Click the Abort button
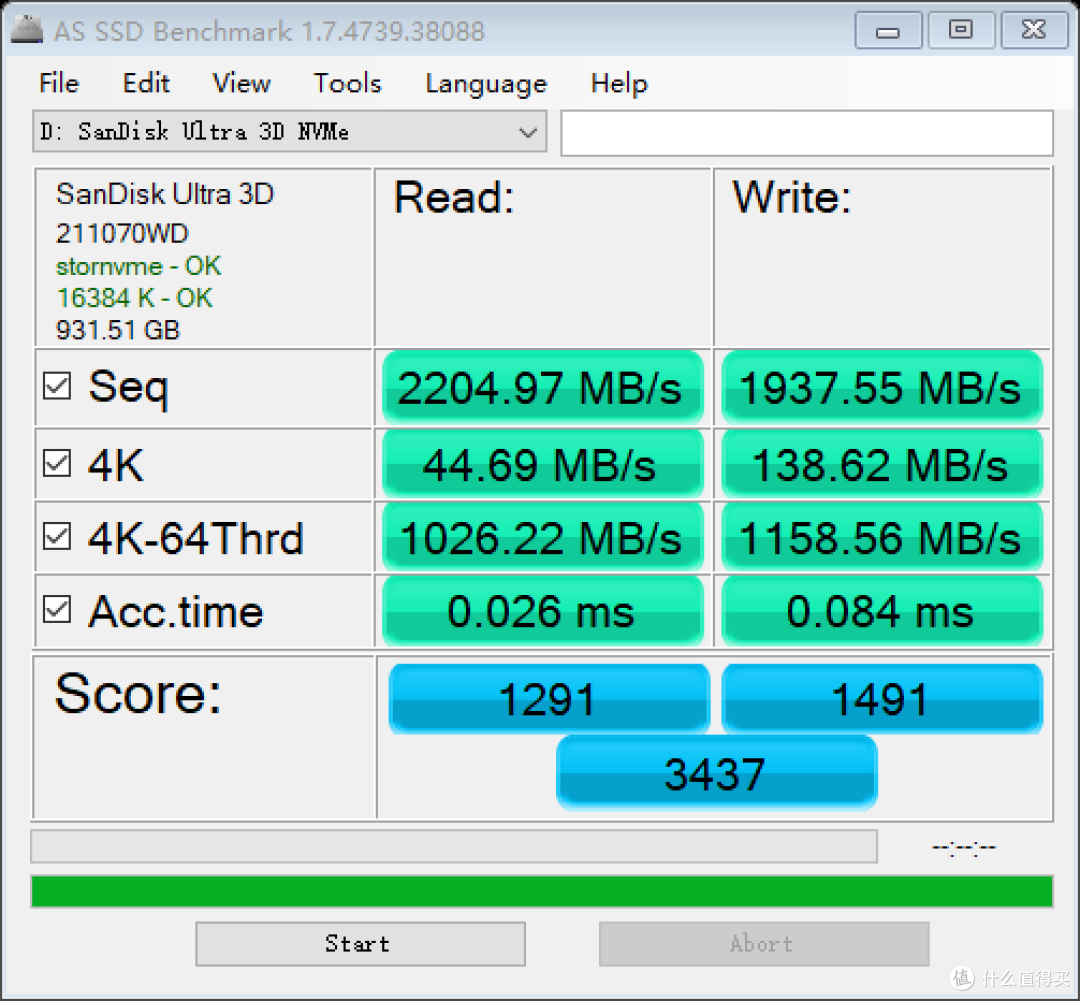This screenshot has height=1001, width=1080. [x=762, y=943]
